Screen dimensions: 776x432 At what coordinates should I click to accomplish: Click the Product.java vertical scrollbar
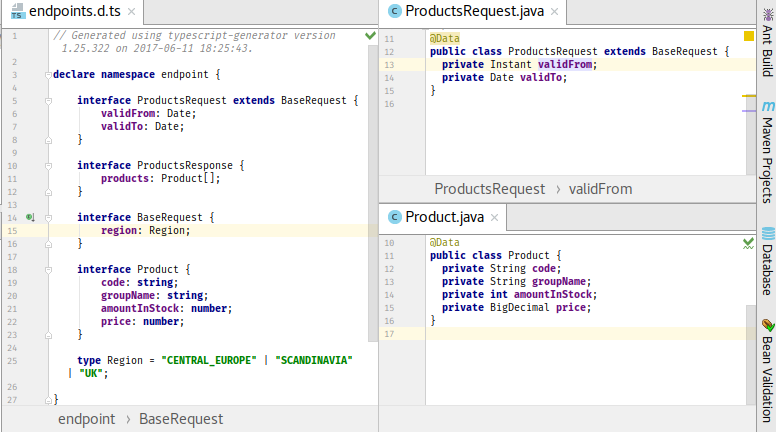point(751,355)
